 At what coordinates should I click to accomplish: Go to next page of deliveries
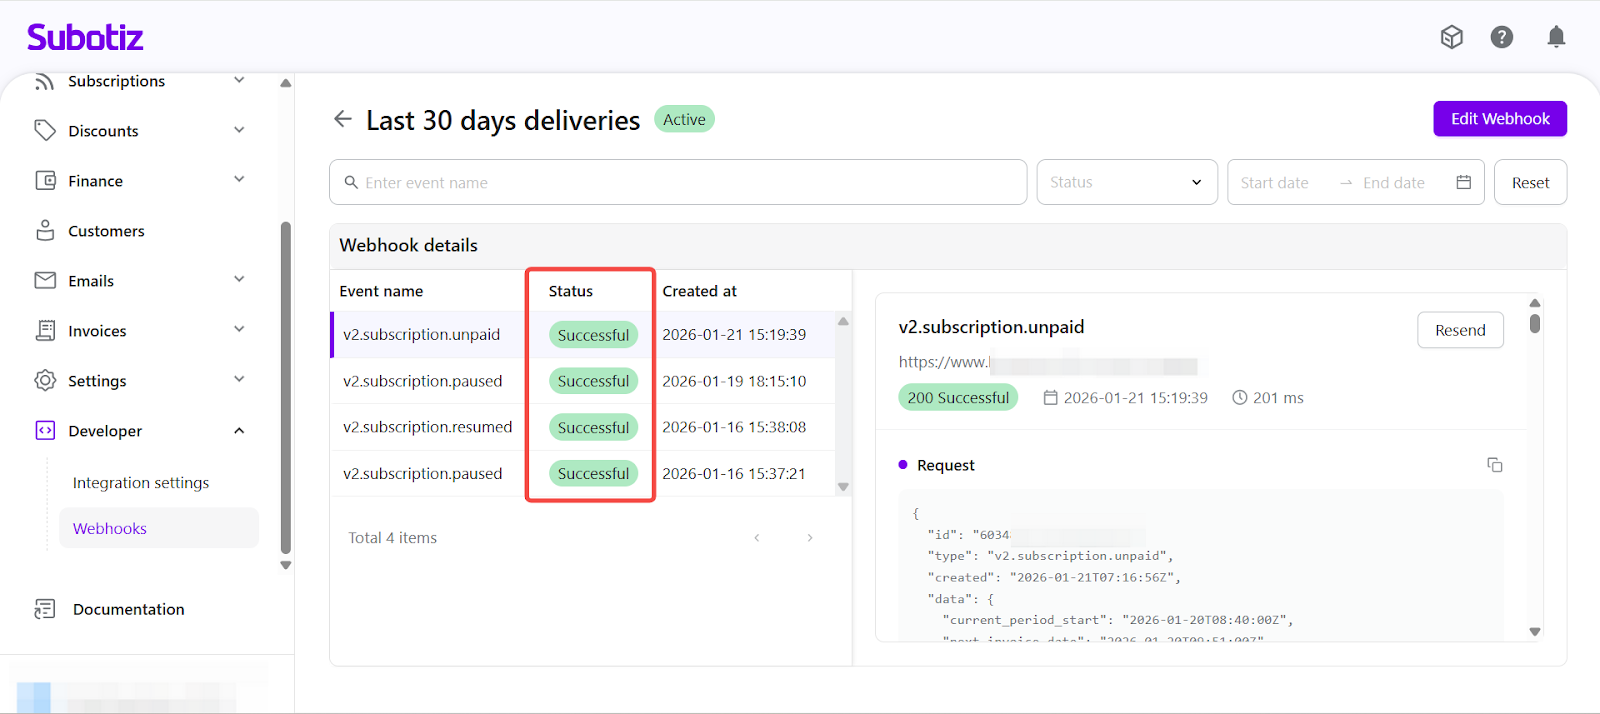pyautogui.click(x=809, y=538)
